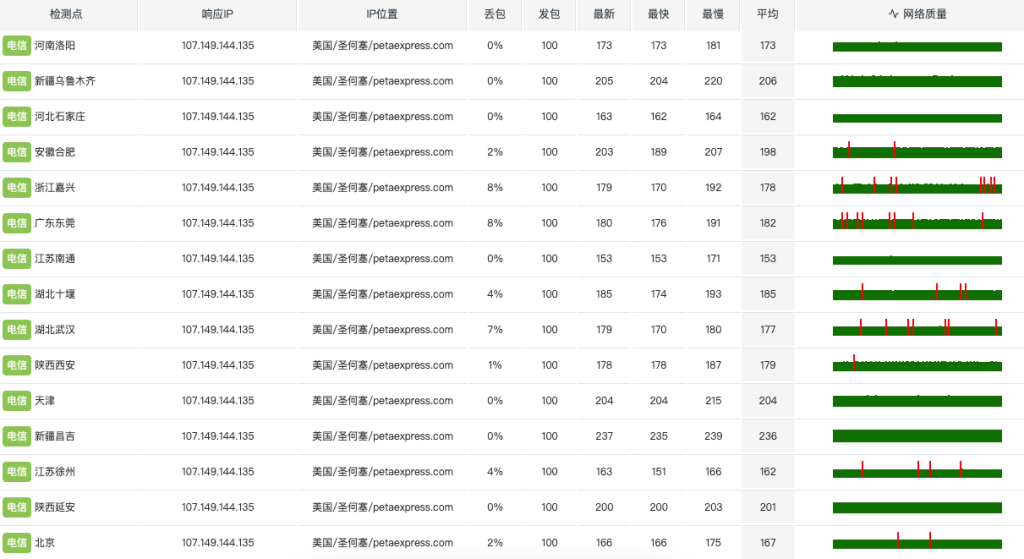Open 107.149.144.135 in the 河北石家庄 row
The image size is (1024, 559).
217,116
